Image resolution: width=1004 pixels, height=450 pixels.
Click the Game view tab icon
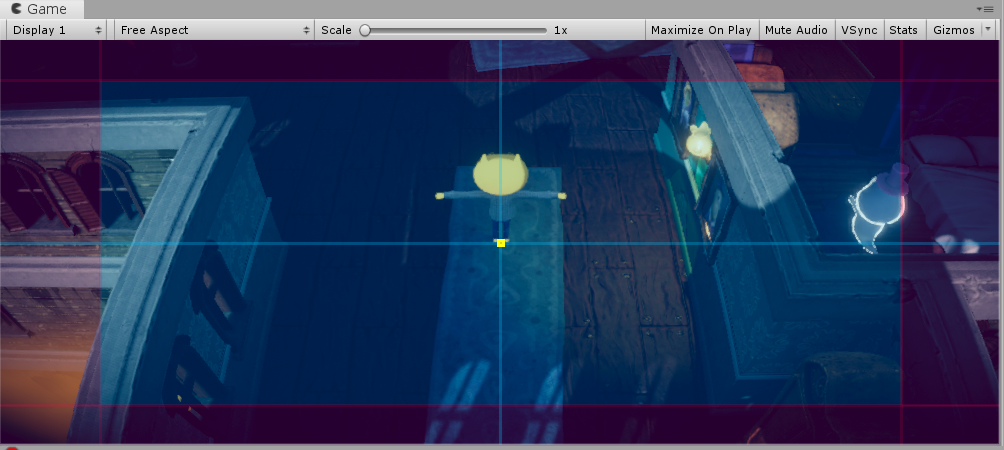[16, 9]
